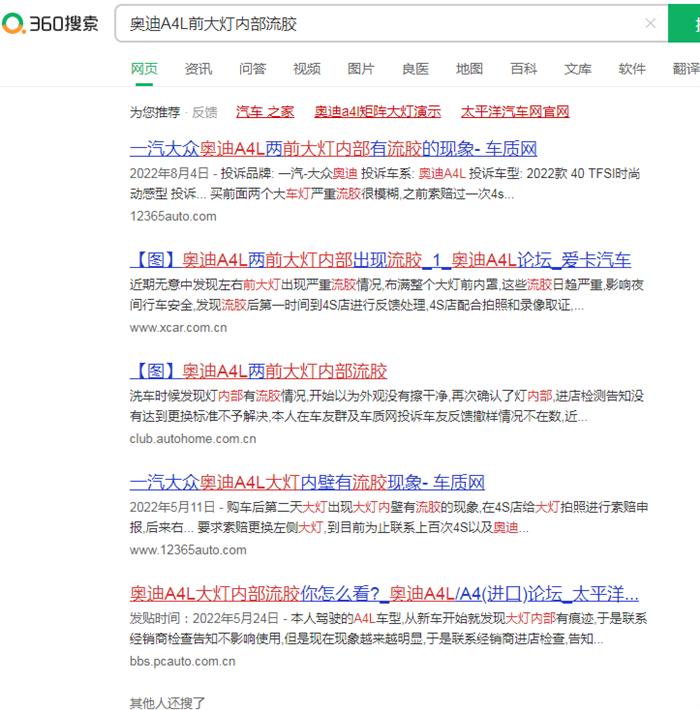700x710 pixels.
Task: Click the green search button
Action: tap(684, 24)
